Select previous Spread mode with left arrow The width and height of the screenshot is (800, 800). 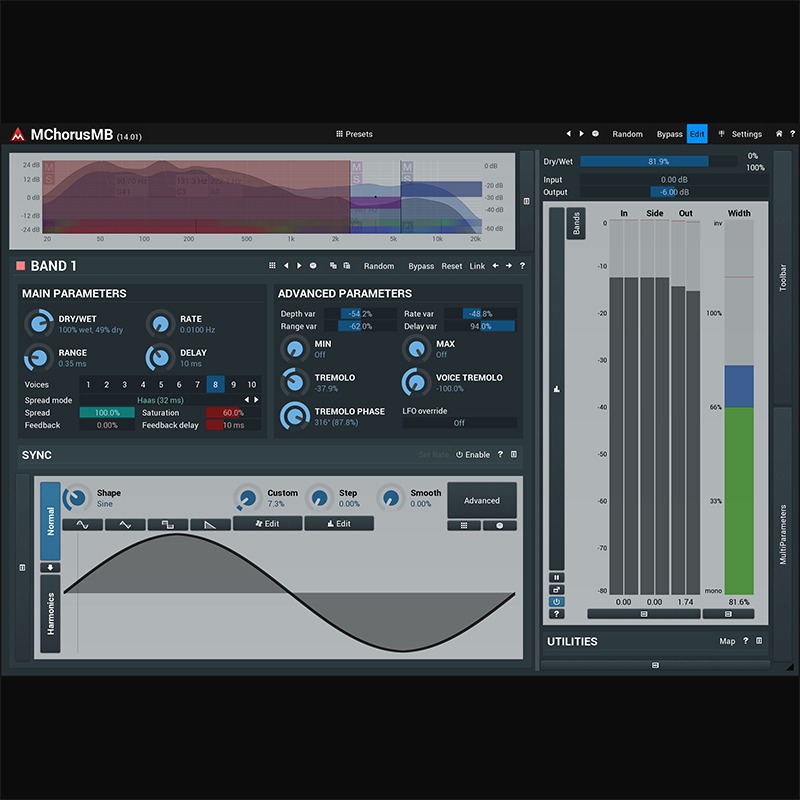247,400
